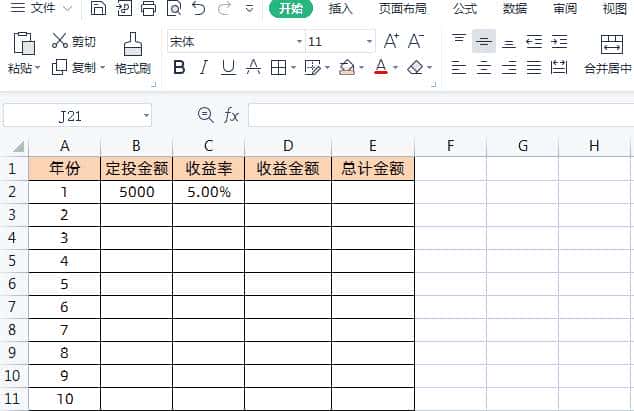
Task: Switch to the 插入 tab
Action: [x=340, y=8]
